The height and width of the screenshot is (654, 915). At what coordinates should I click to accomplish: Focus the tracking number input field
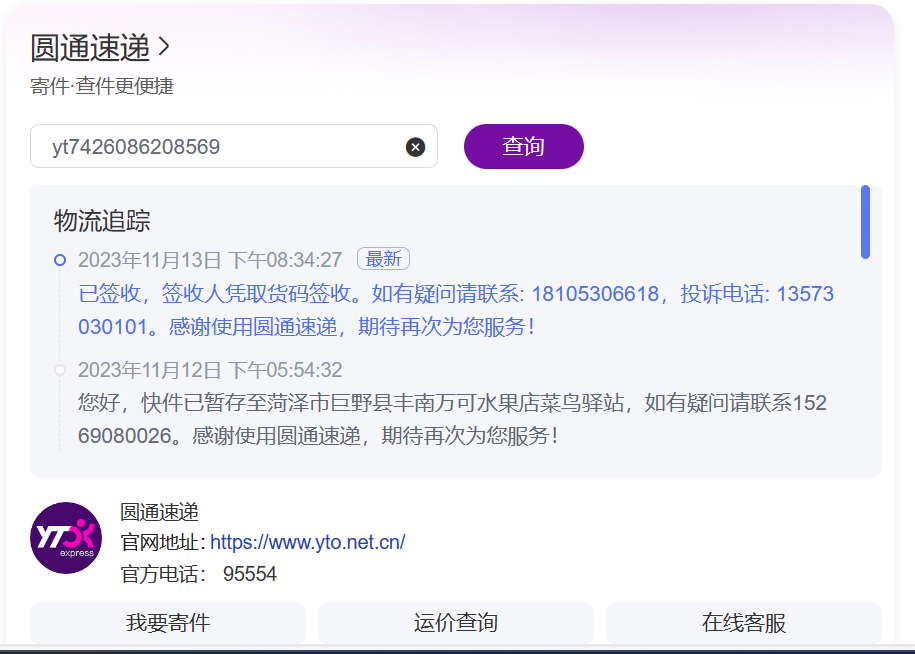point(233,146)
